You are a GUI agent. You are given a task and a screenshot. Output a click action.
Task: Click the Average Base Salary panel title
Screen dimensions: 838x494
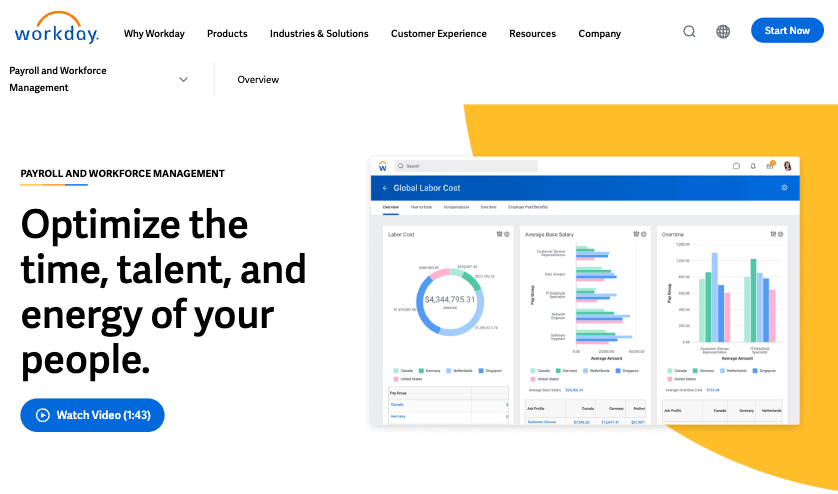coord(549,235)
